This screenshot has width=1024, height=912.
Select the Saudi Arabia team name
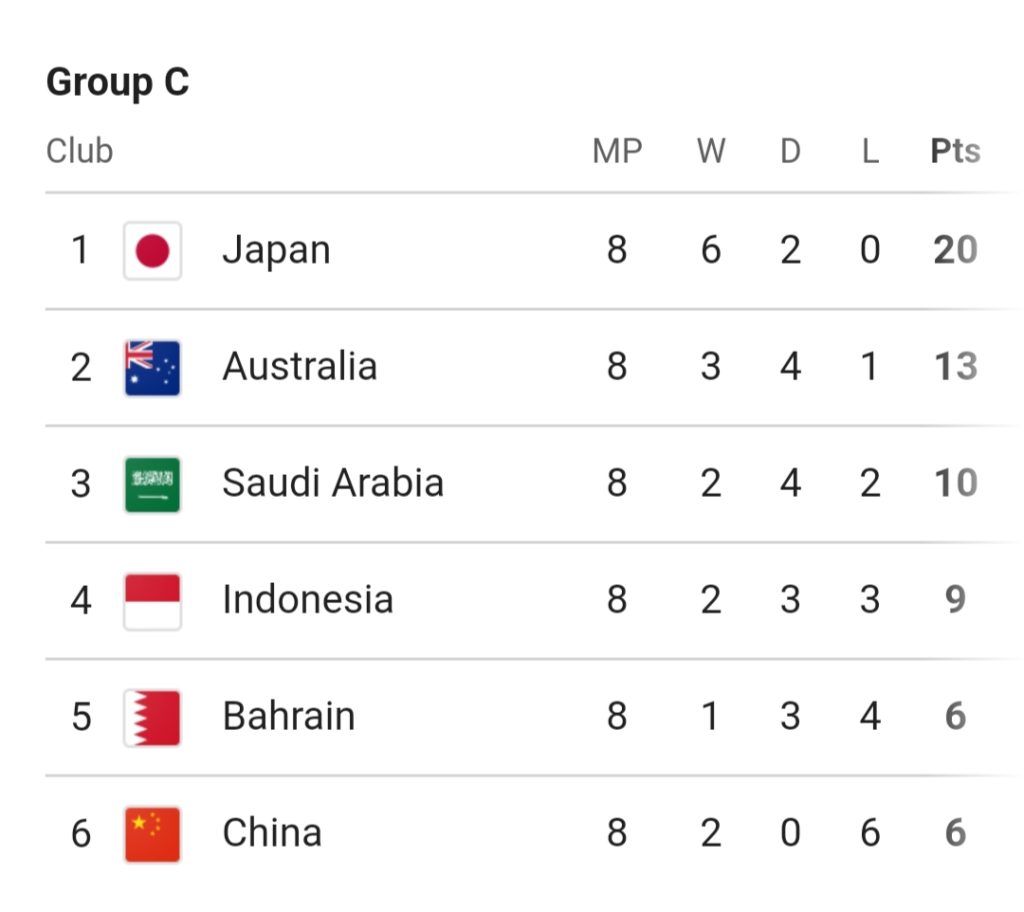coord(332,484)
